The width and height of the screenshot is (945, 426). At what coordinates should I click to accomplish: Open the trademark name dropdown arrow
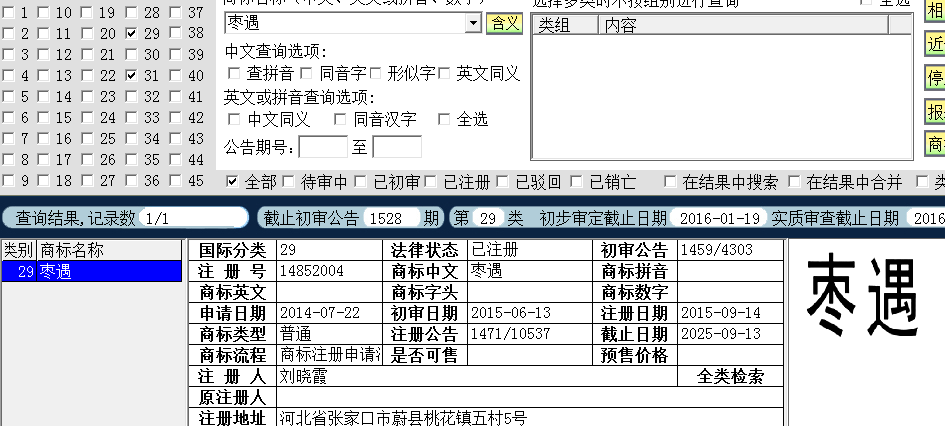coord(474,23)
